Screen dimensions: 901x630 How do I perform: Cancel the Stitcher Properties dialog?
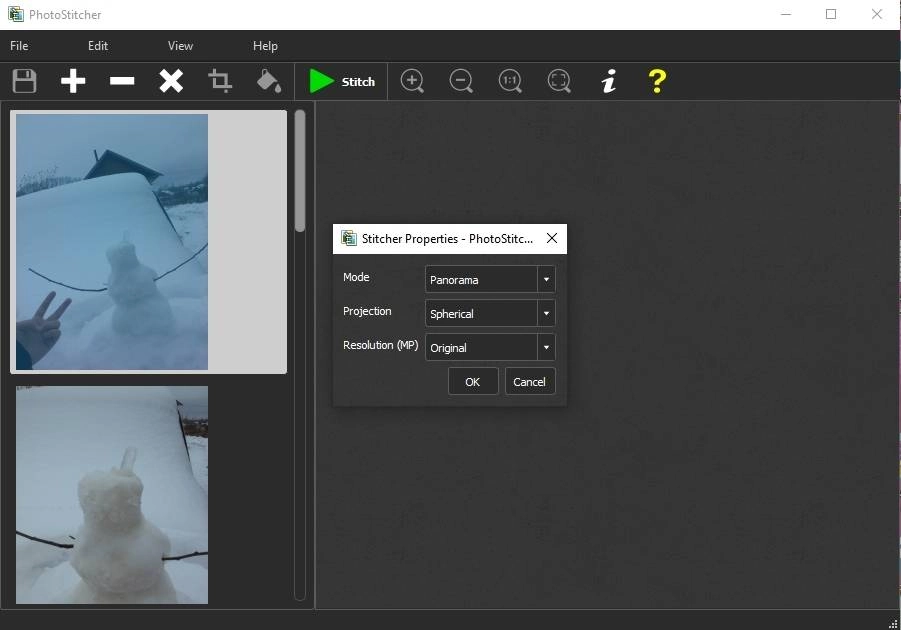(530, 382)
